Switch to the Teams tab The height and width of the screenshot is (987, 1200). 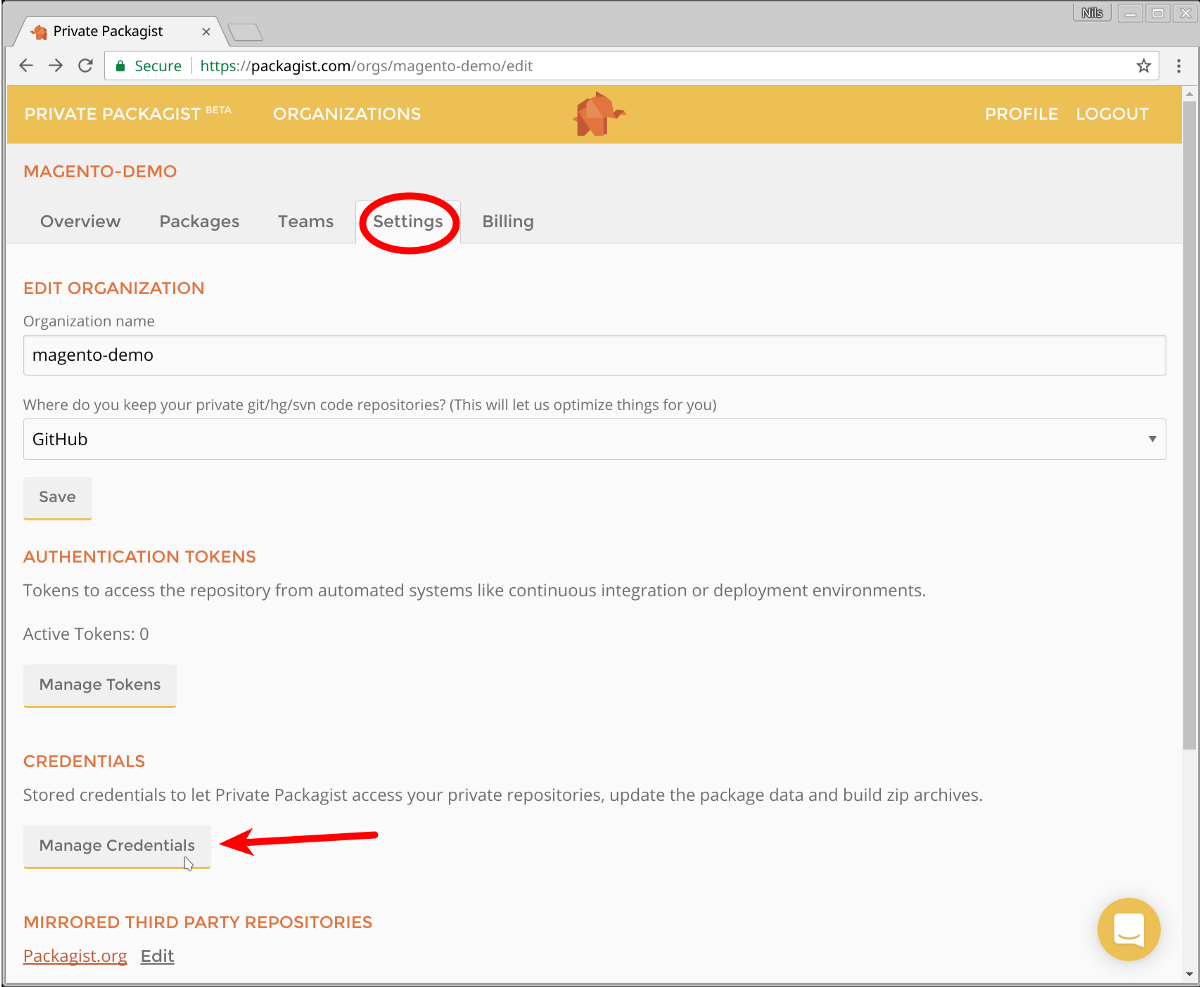point(306,221)
